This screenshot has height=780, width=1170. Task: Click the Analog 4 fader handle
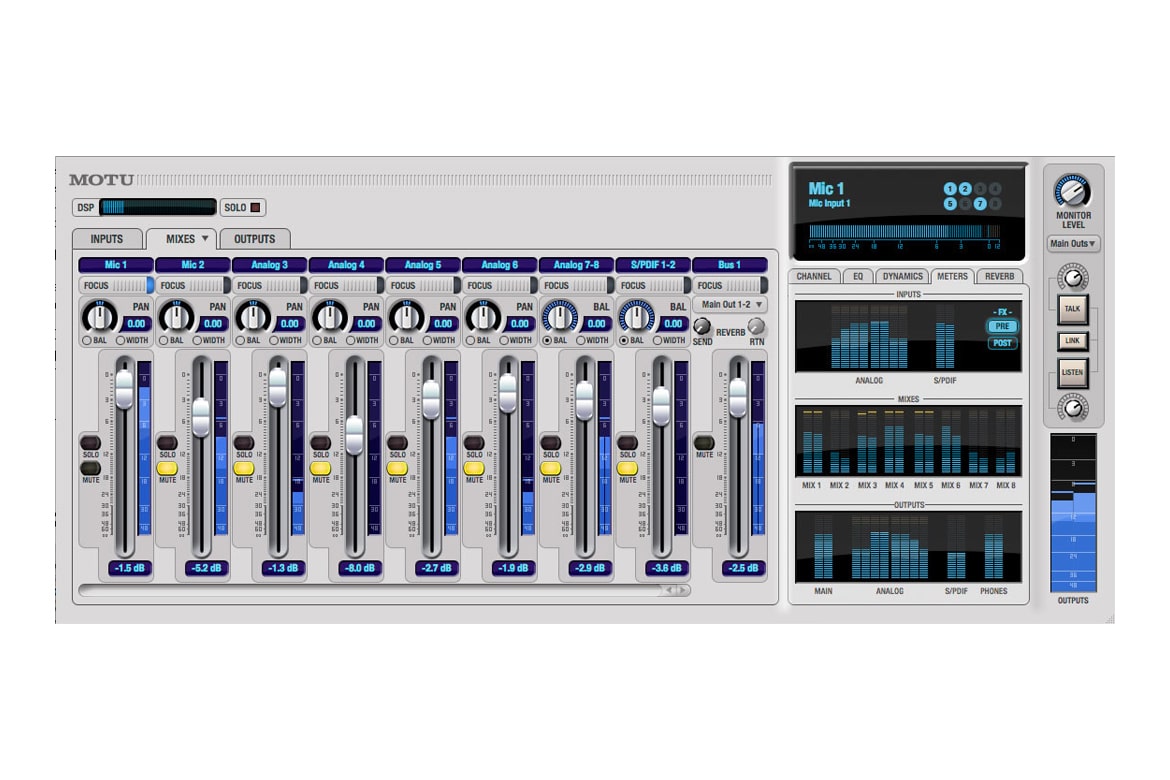[x=354, y=435]
